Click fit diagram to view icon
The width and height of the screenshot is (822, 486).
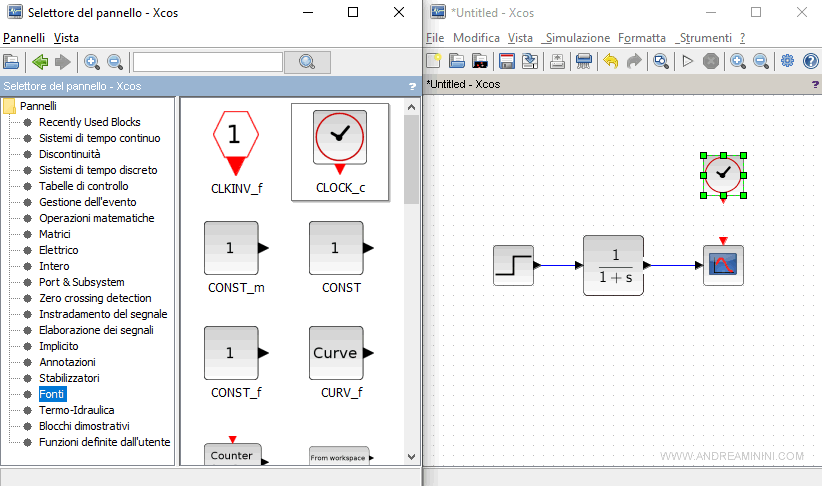tap(661, 61)
